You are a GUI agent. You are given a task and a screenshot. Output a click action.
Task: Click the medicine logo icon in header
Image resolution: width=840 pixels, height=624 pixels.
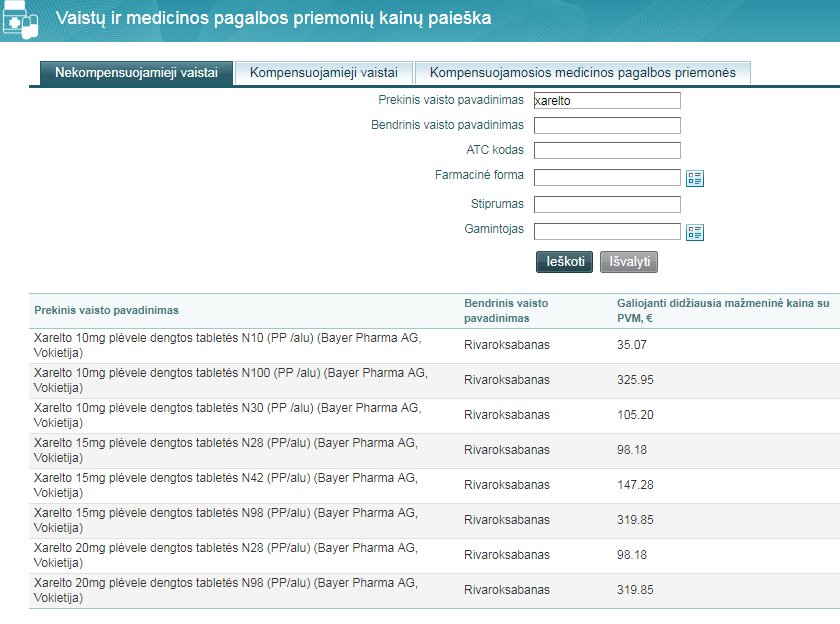point(20,18)
